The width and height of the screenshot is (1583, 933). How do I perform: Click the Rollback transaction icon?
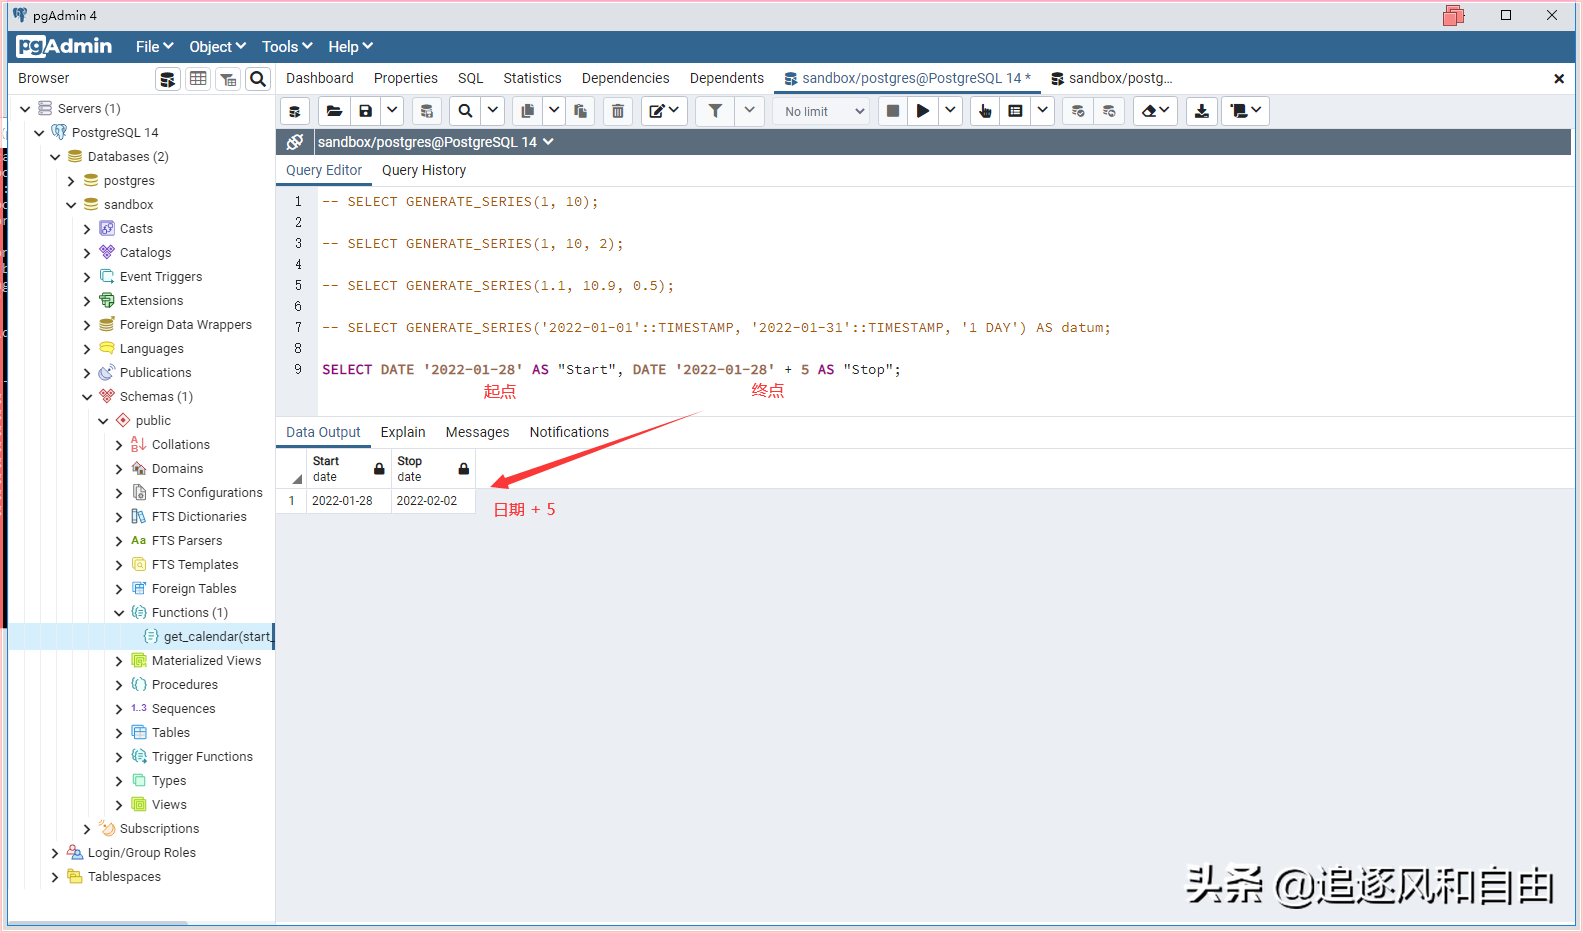click(1109, 111)
